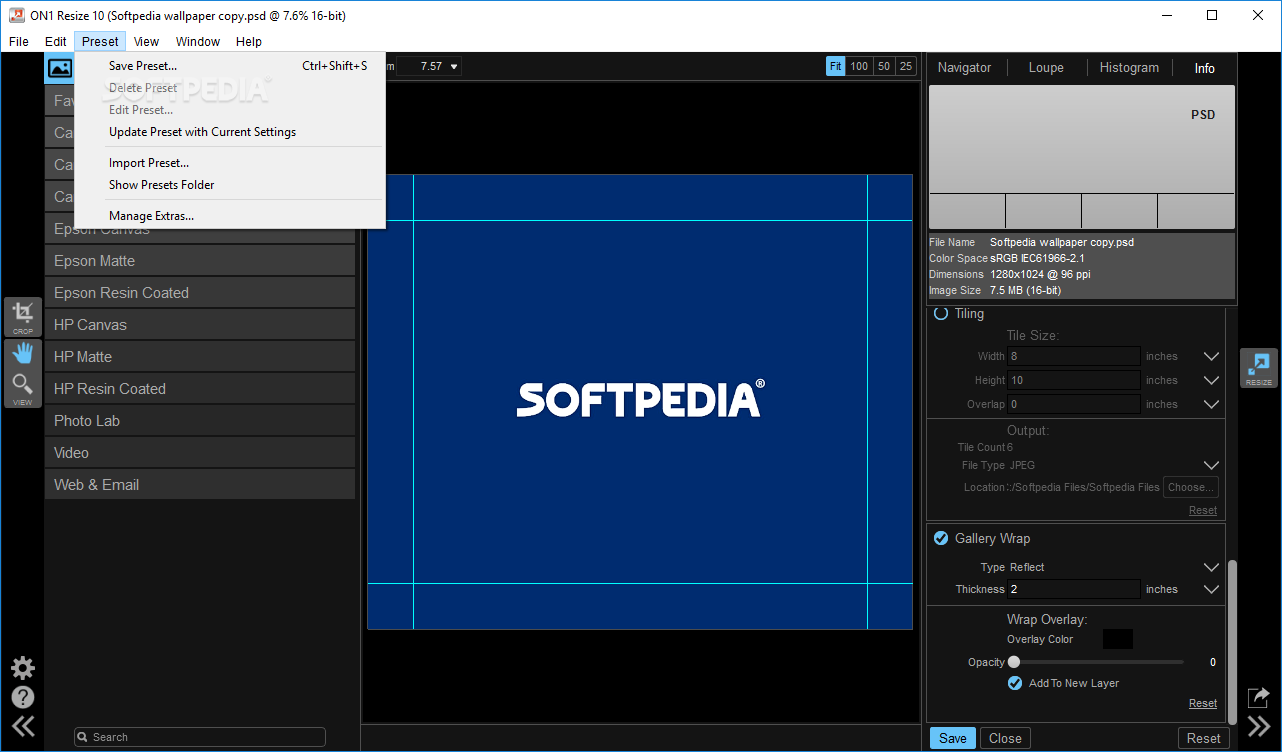Click the Choose... location button
The height and width of the screenshot is (752, 1282).
(1191, 487)
